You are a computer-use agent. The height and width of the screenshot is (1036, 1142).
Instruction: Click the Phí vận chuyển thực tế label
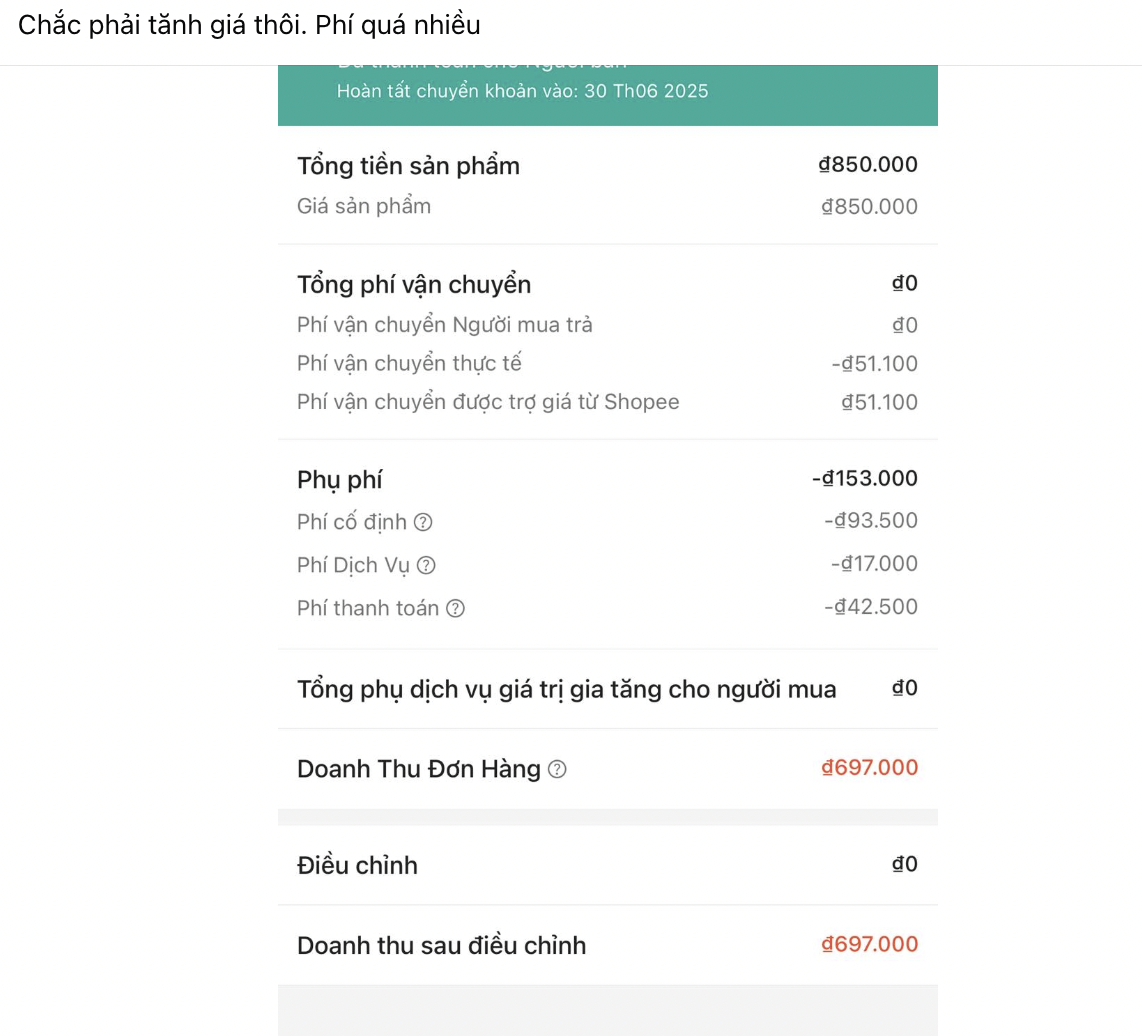409,363
